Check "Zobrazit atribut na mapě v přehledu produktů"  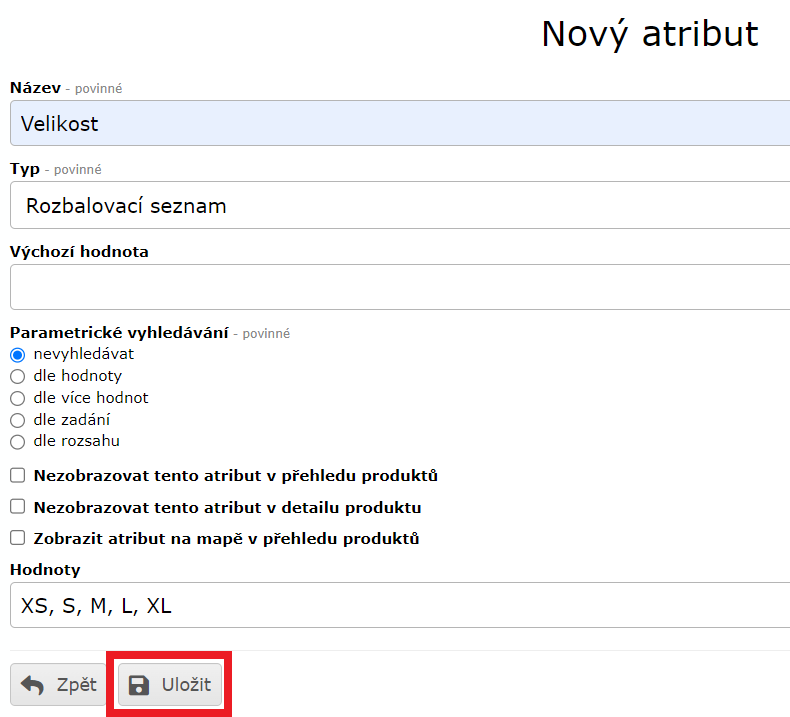point(17,538)
